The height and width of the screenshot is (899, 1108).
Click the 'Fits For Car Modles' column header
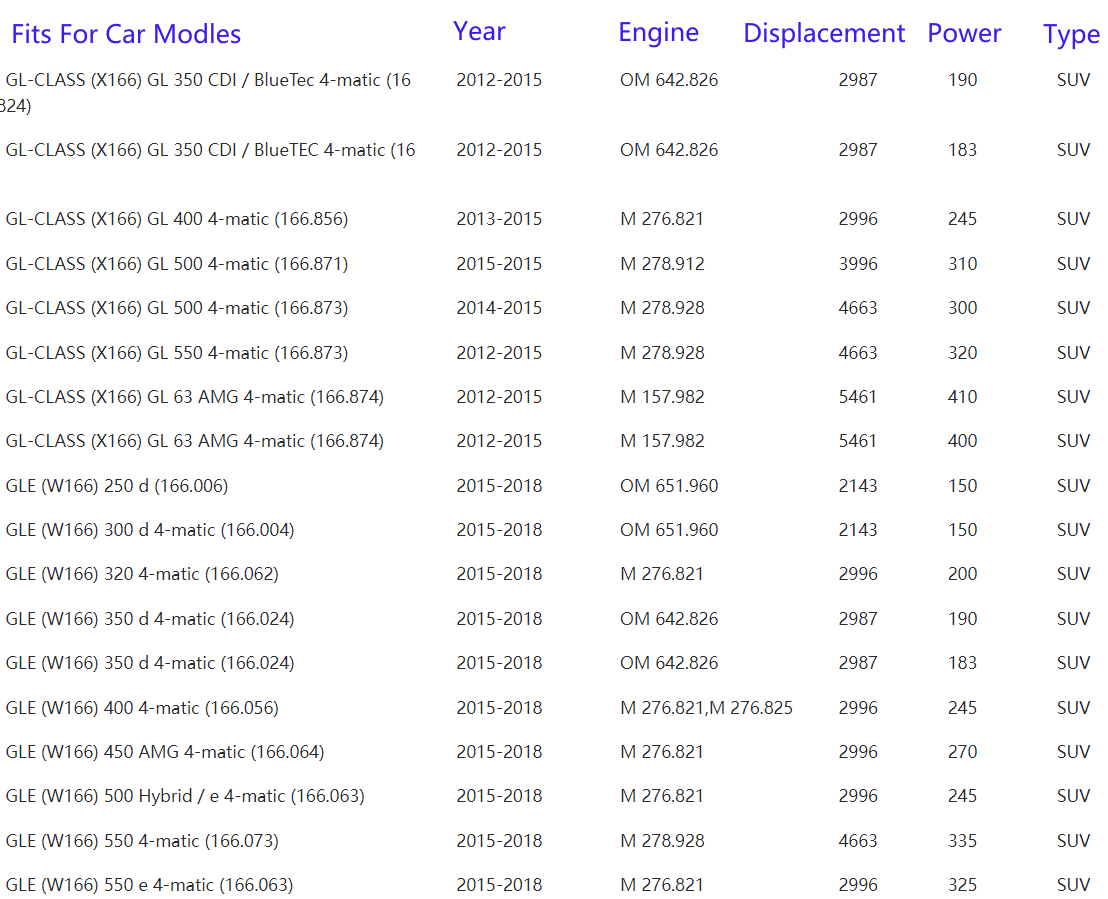coord(126,34)
